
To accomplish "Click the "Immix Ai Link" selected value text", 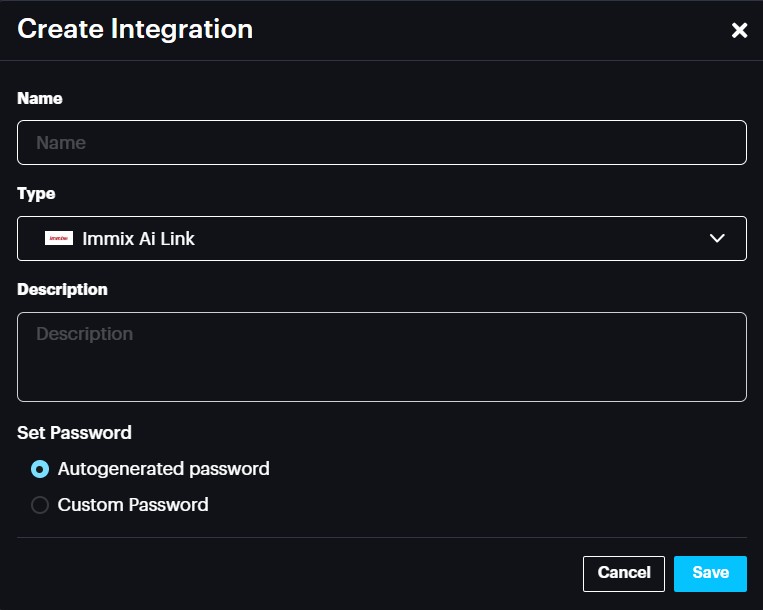I will tap(139, 238).
